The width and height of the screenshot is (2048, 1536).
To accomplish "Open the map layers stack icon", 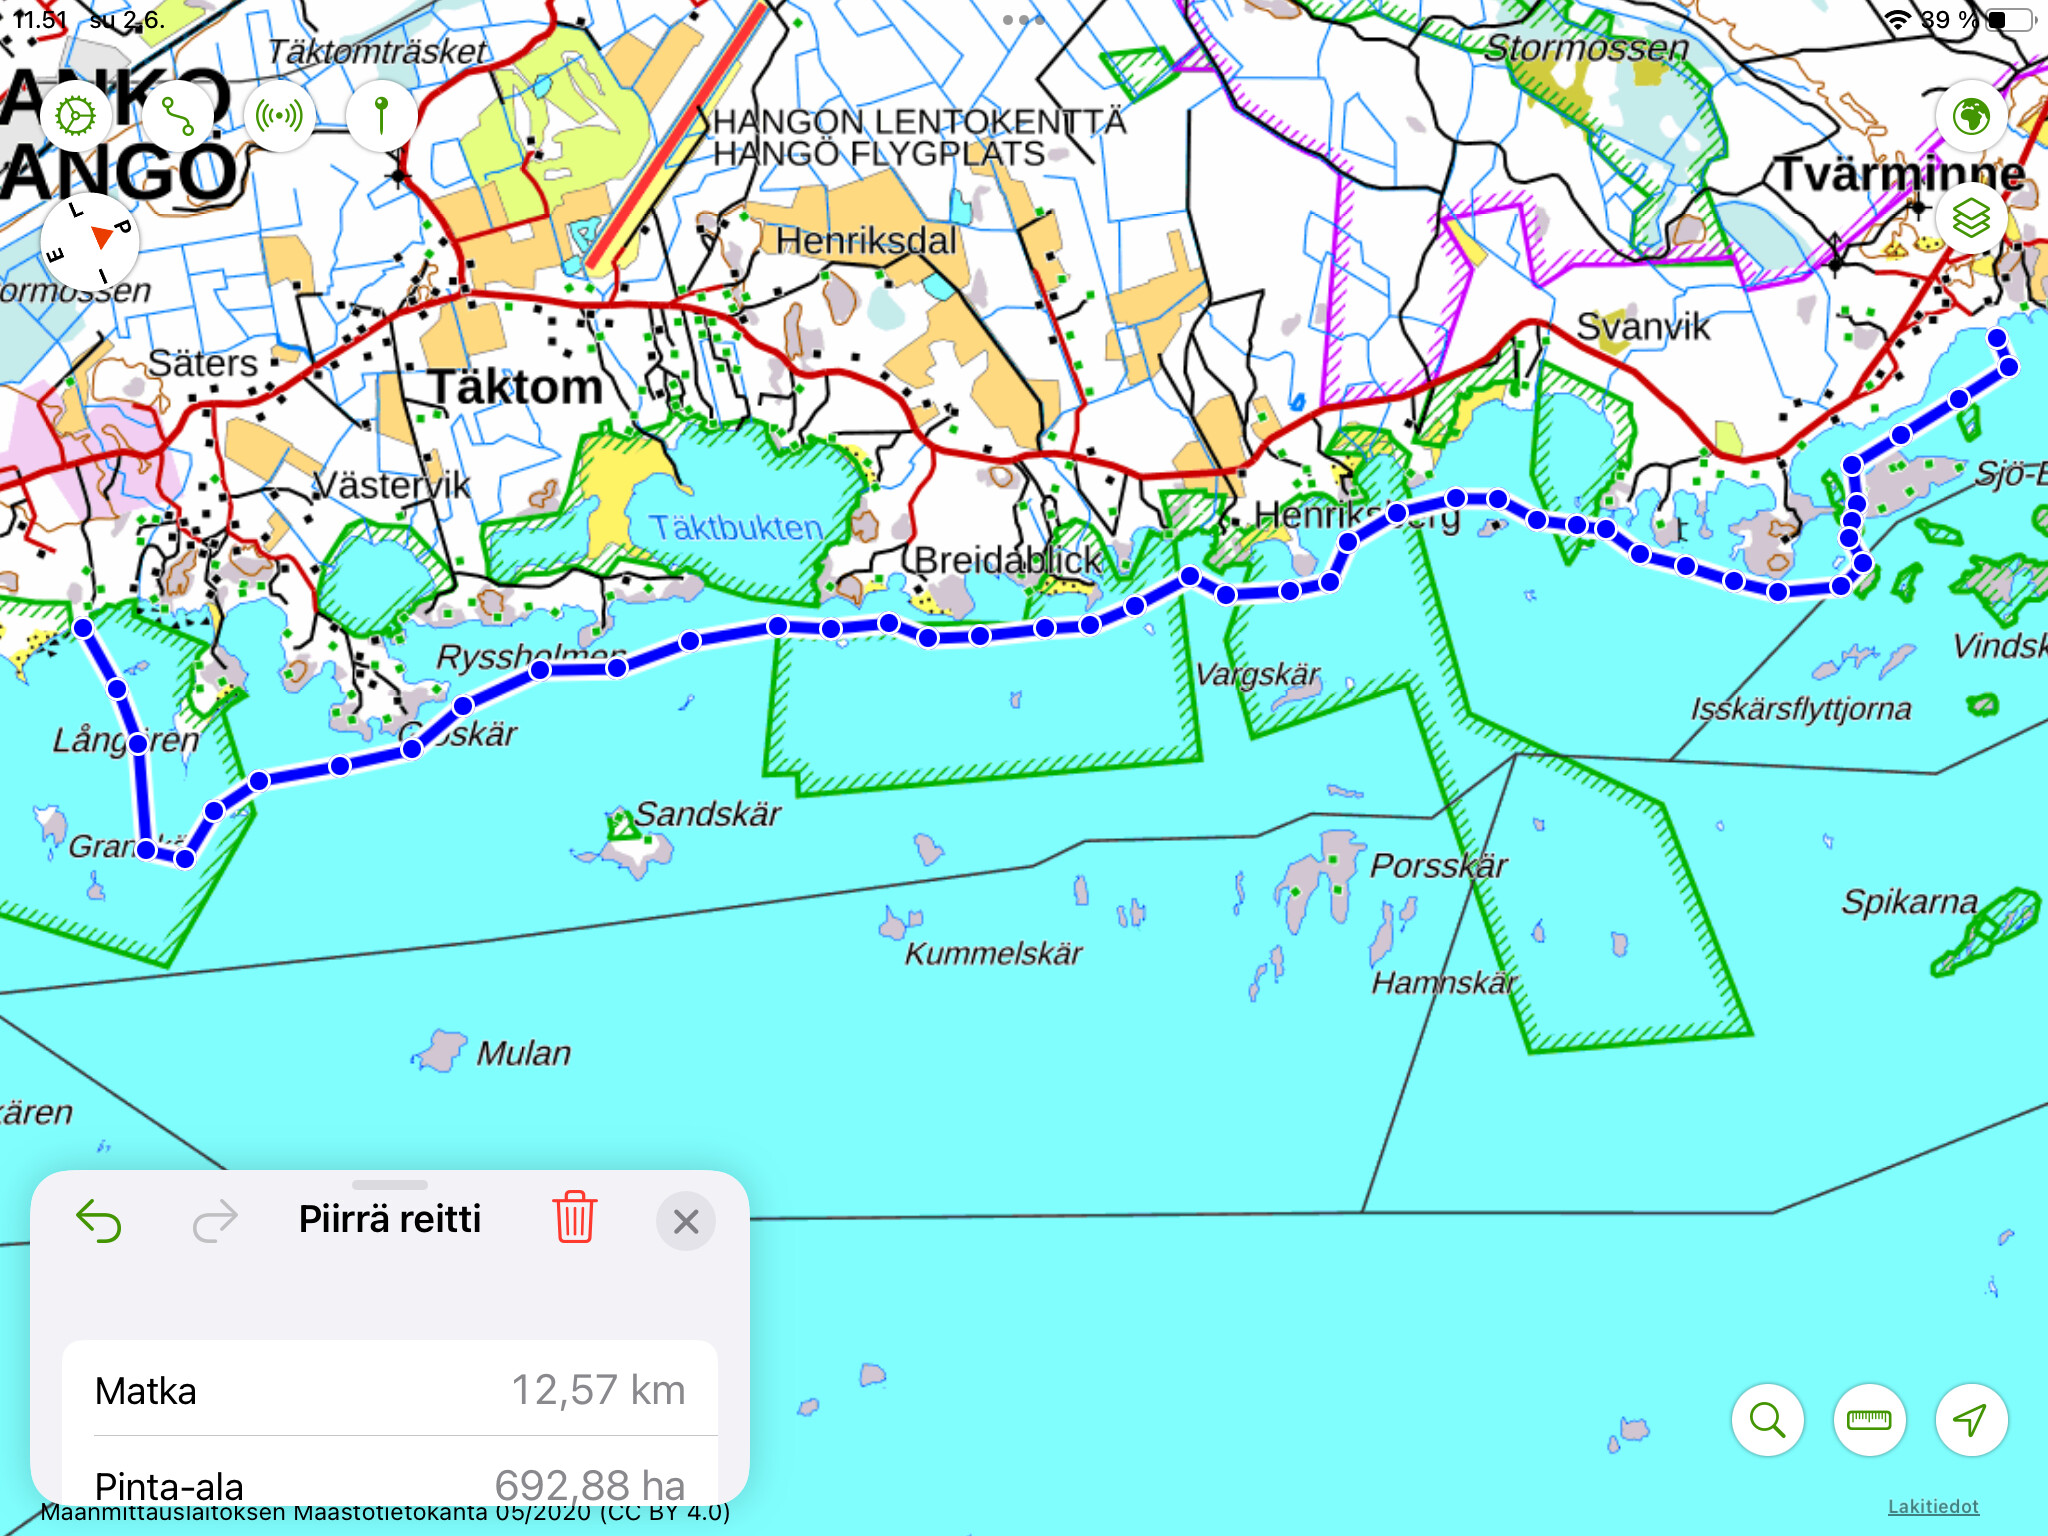I will click(x=1970, y=218).
